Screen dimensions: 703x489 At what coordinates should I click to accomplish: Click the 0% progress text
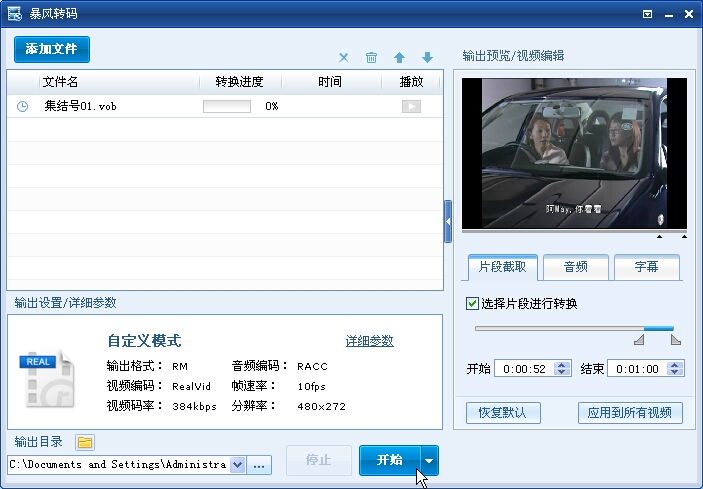click(272, 106)
